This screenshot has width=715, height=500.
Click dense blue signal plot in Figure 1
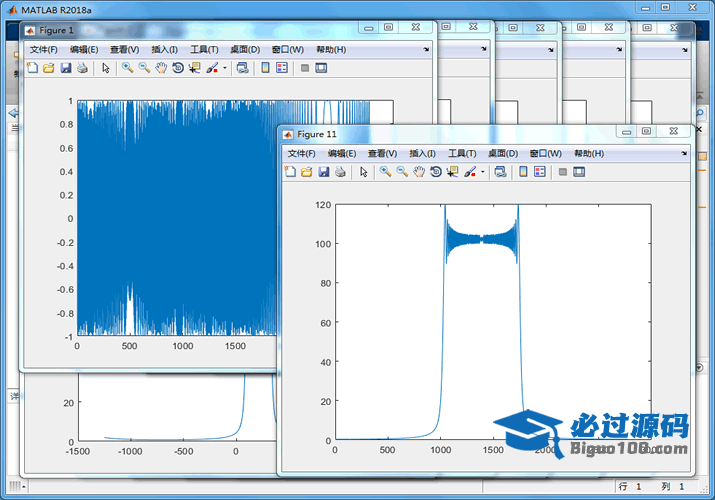click(x=177, y=218)
